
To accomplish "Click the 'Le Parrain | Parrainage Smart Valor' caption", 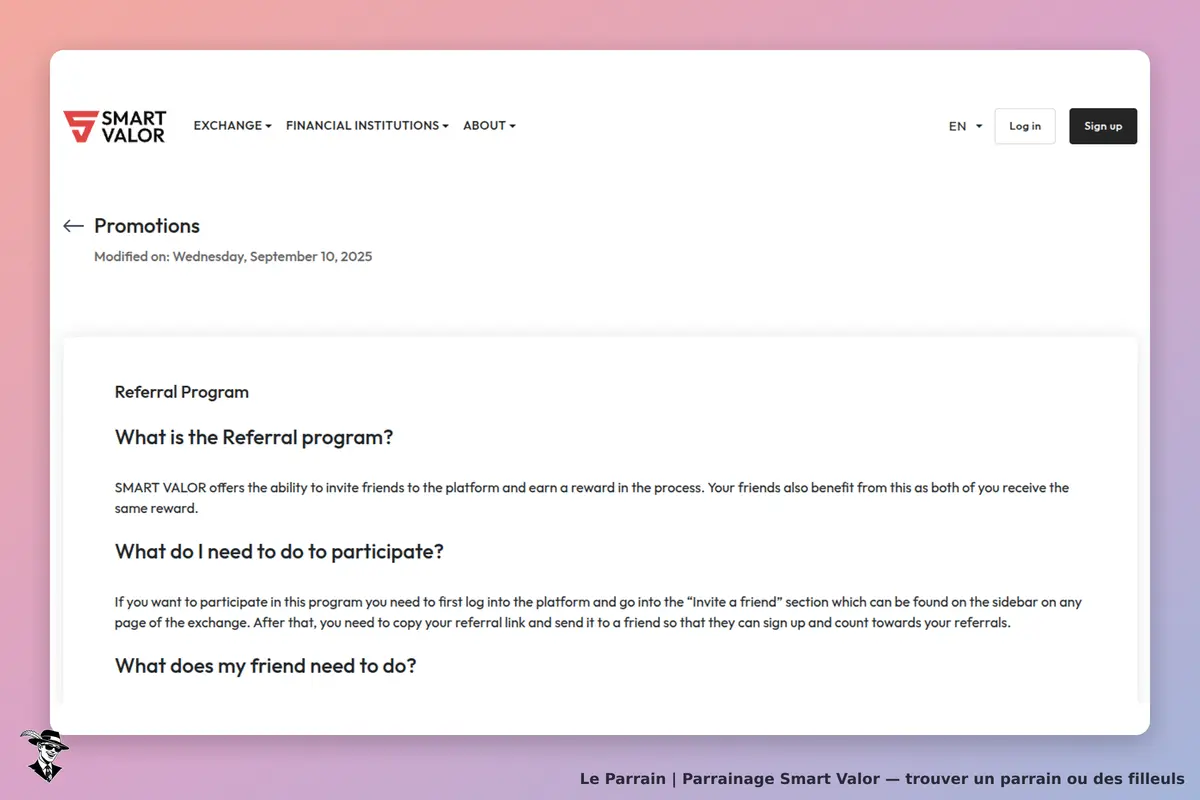I will 882,778.
